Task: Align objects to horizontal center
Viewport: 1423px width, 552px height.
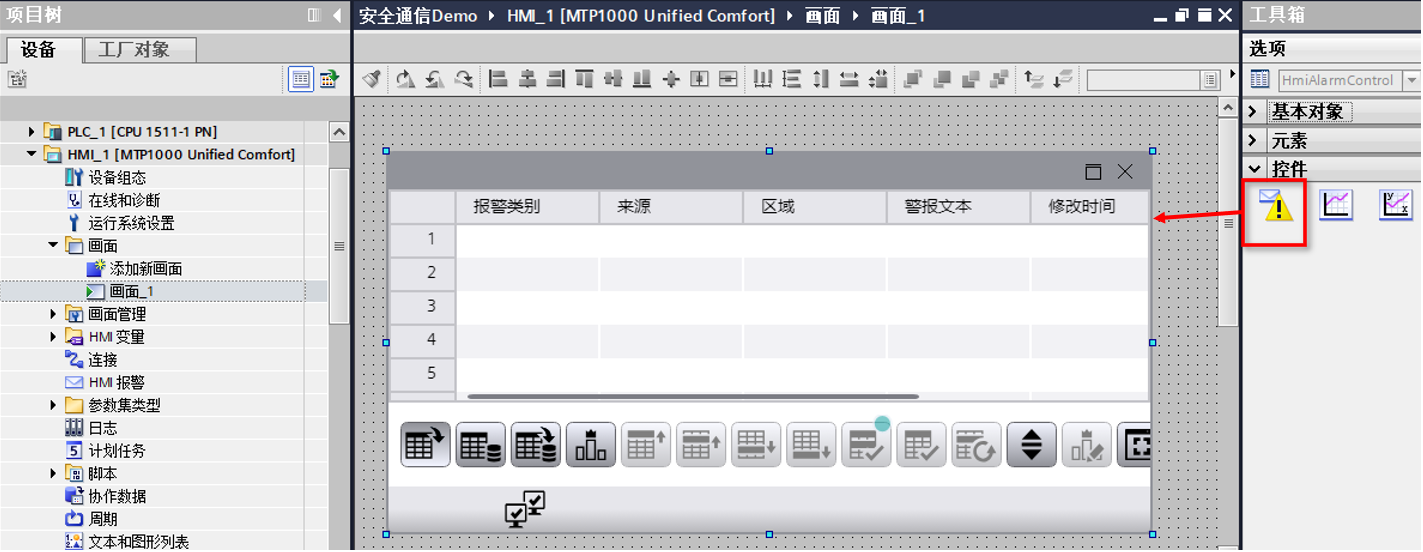Action: 527,79
